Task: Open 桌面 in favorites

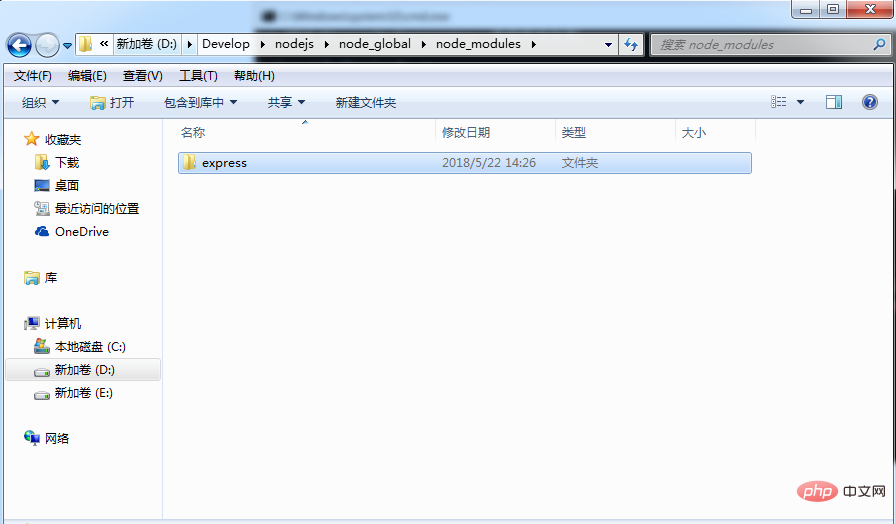Action: (67, 186)
